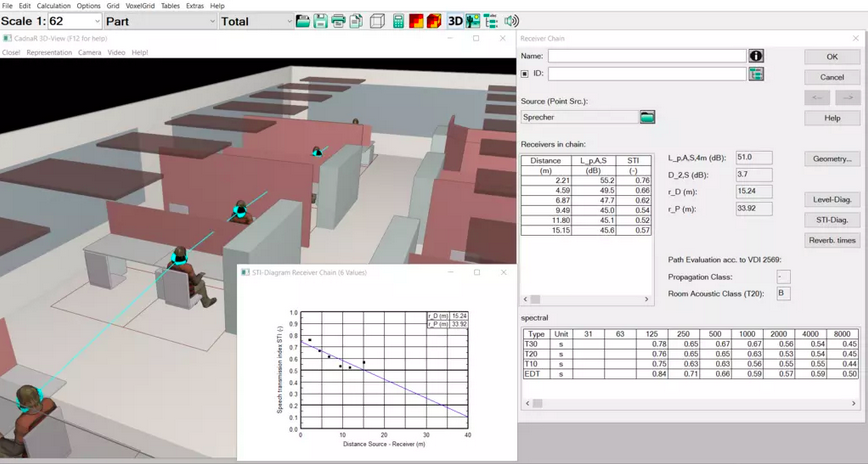
Task: Open the Part dropdown list
Action: 211,21
